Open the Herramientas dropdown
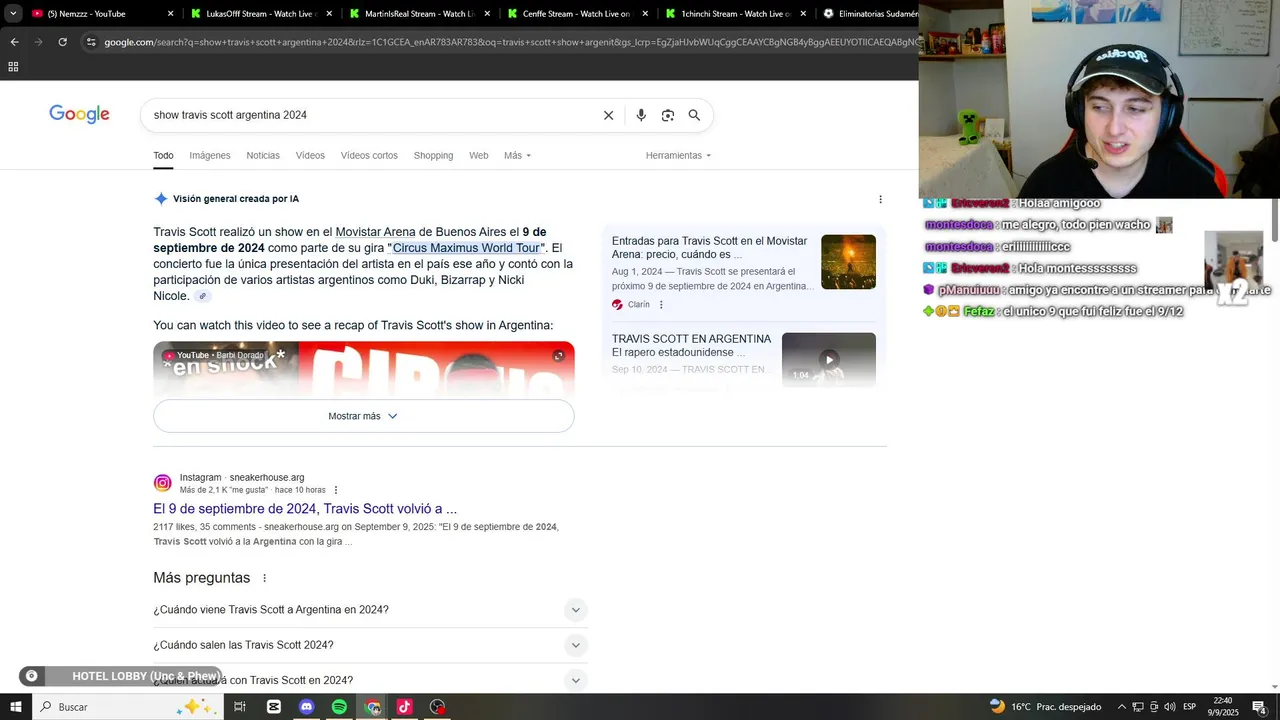Screen dimensions: 1280x720 (x=678, y=156)
